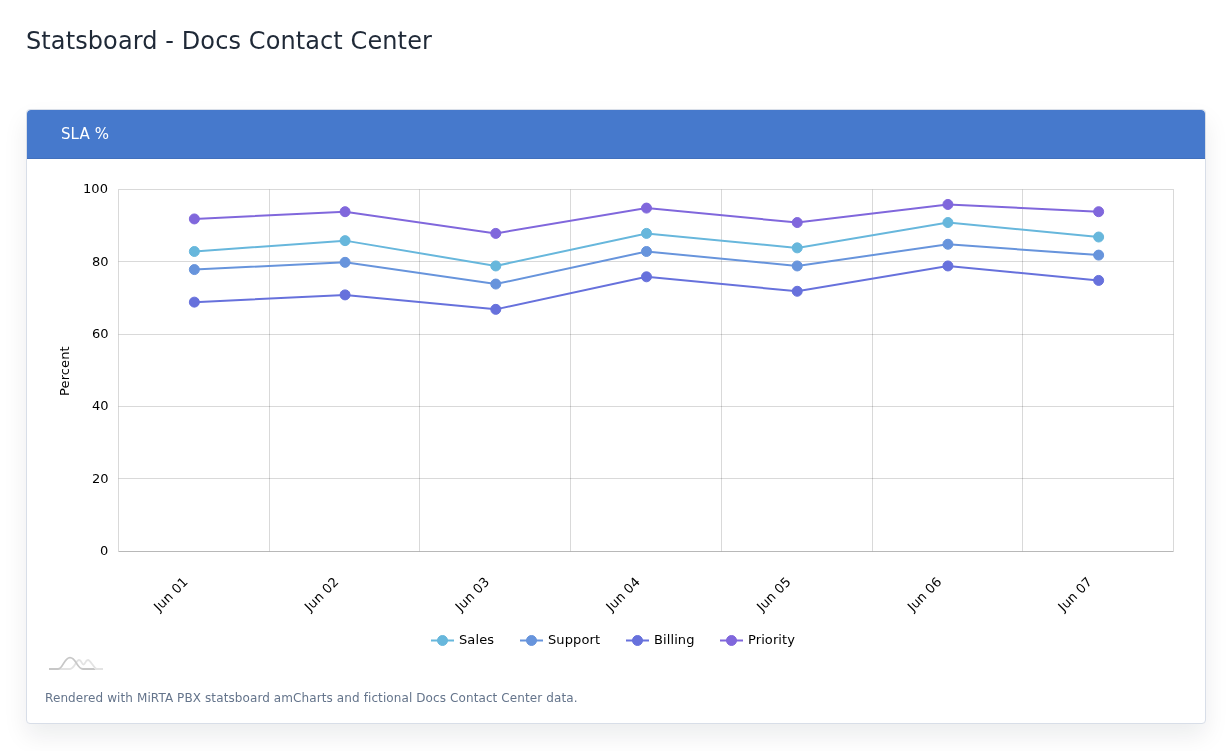This screenshot has width=1232, height=751.
Task: Click the Statsboard - Docs Contact Center title
Action: [229, 41]
